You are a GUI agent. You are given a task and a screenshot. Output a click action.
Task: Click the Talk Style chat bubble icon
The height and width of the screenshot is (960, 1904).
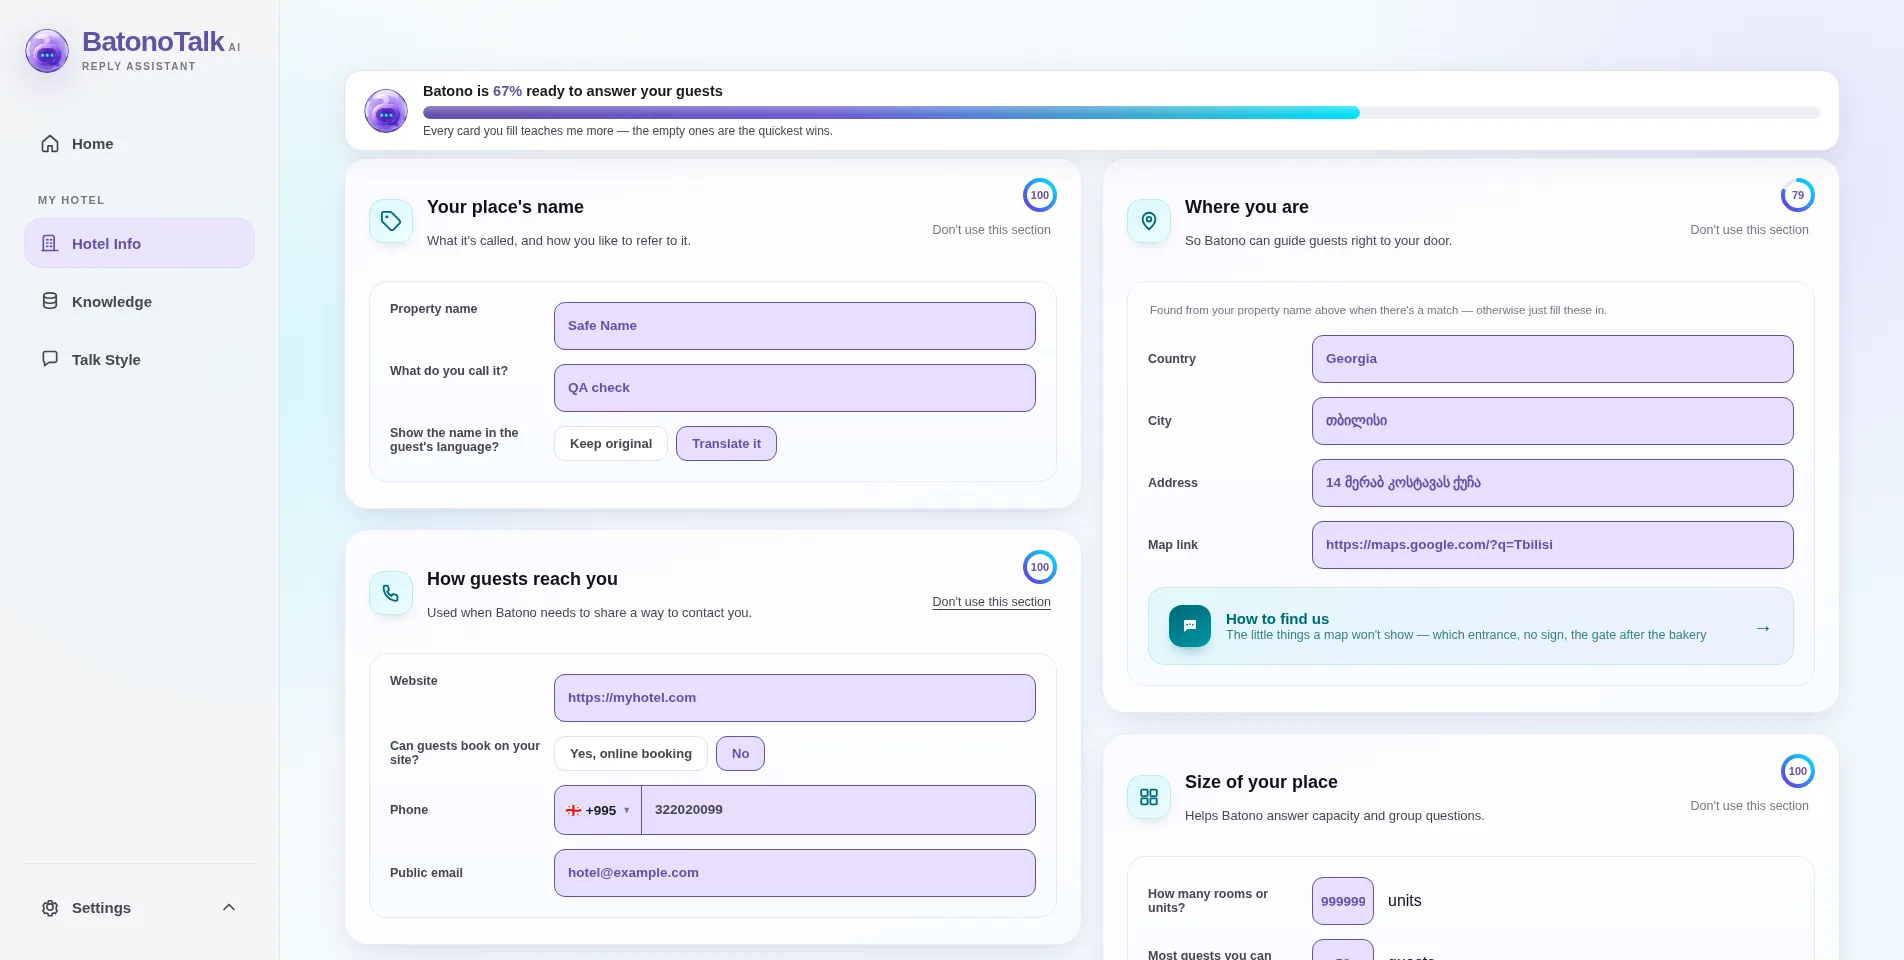pyautogui.click(x=50, y=359)
